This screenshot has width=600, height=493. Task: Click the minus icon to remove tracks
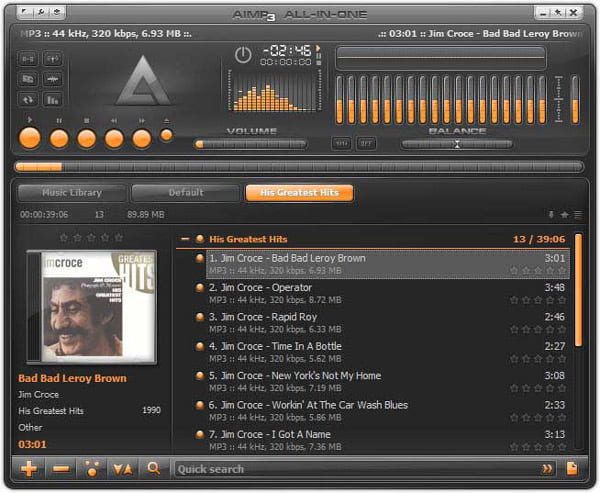(61, 468)
